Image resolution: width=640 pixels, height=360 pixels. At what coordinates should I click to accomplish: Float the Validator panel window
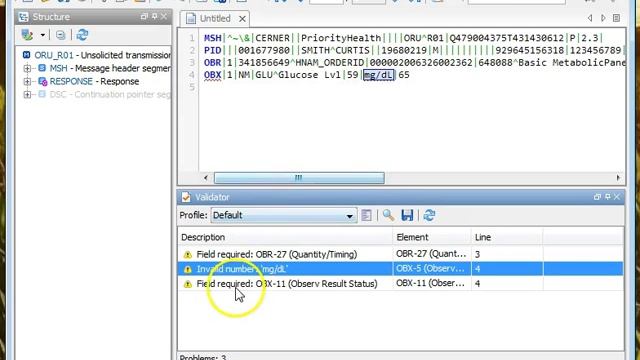[x=597, y=197]
